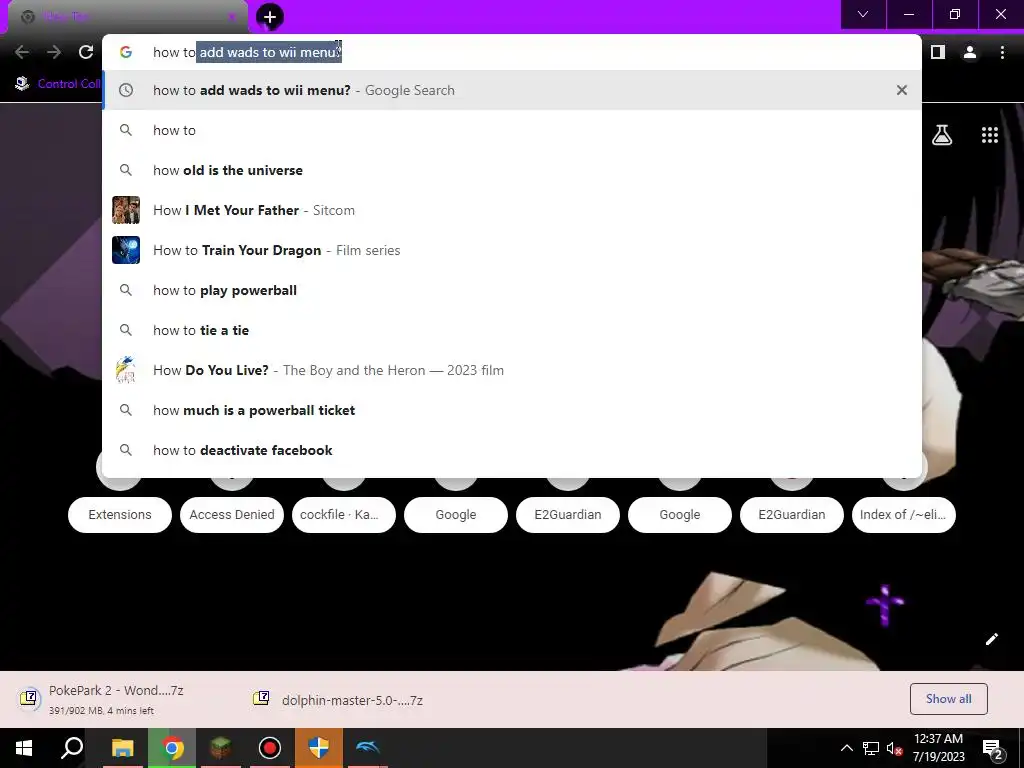The height and width of the screenshot is (768, 1024).
Task: Select 'how to add wads to wii menu?' suggestion
Action: click(x=512, y=90)
